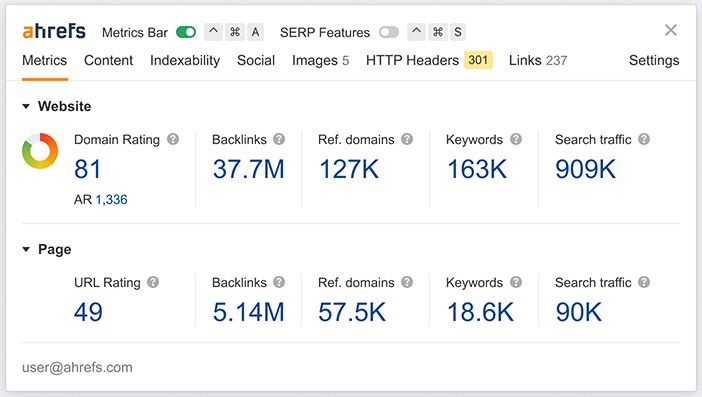This screenshot has height=397, width=702.
Task: Click the ahrefs logo
Action: coord(54,32)
